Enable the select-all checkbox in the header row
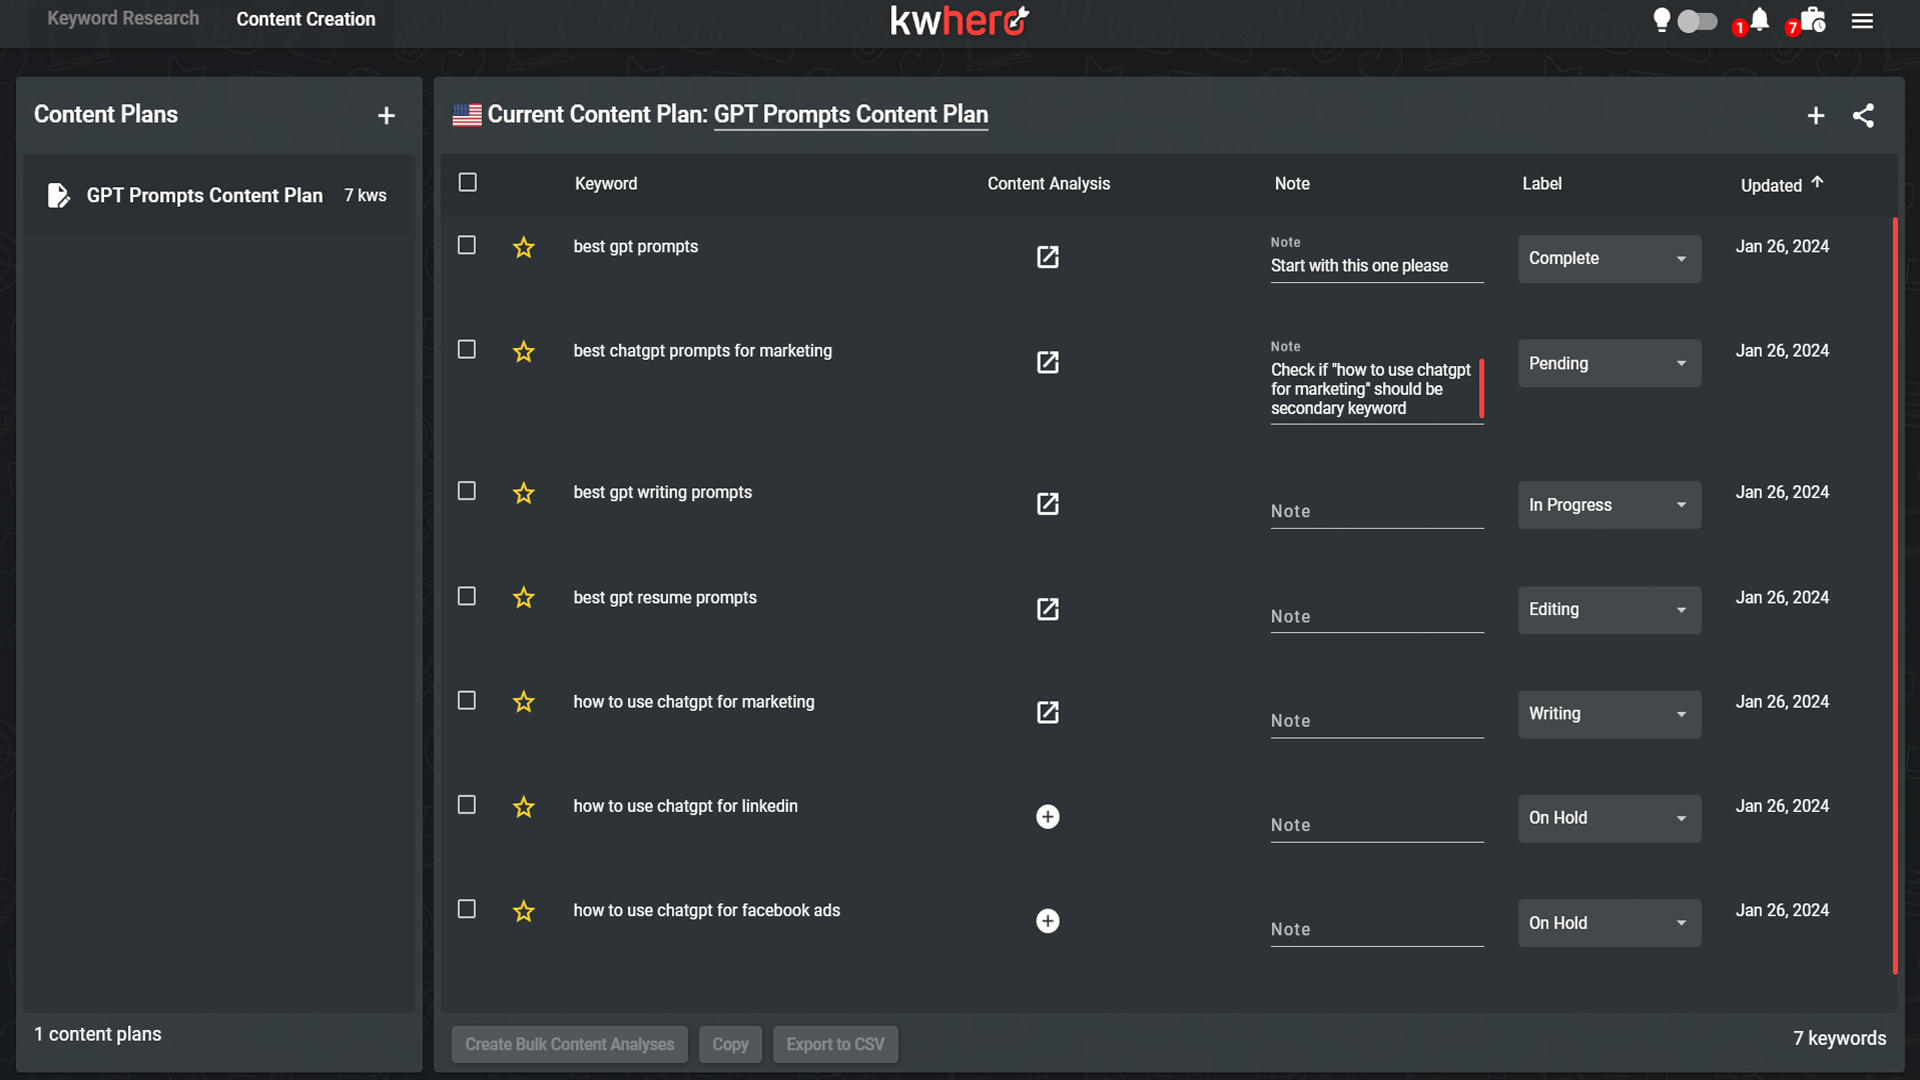 (x=468, y=182)
